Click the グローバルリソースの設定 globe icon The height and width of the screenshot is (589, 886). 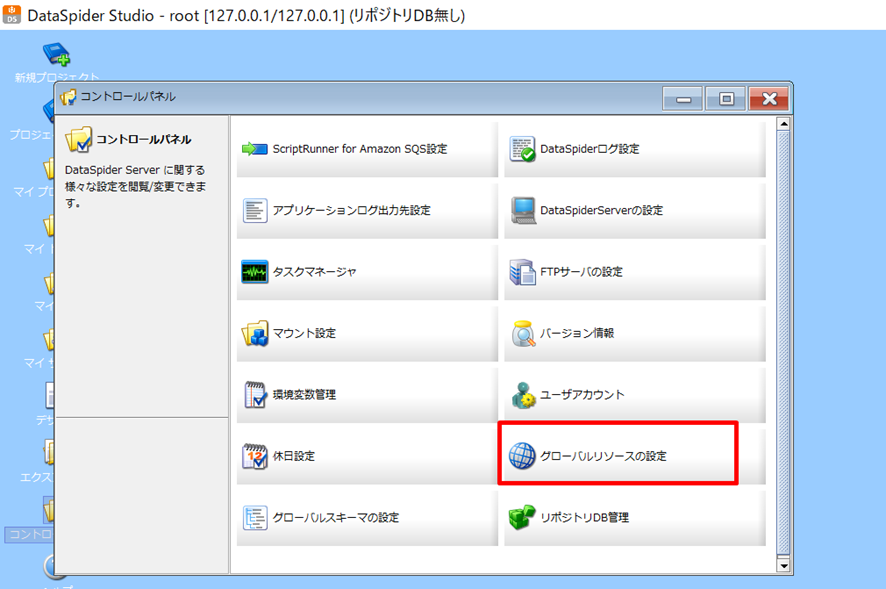coord(522,456)
